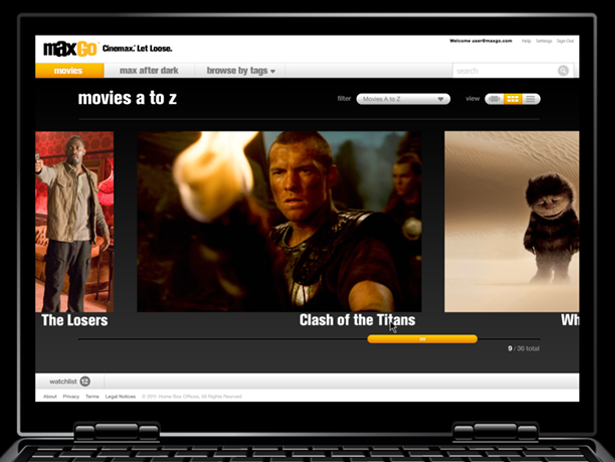Open the max after dark tab

148,71
